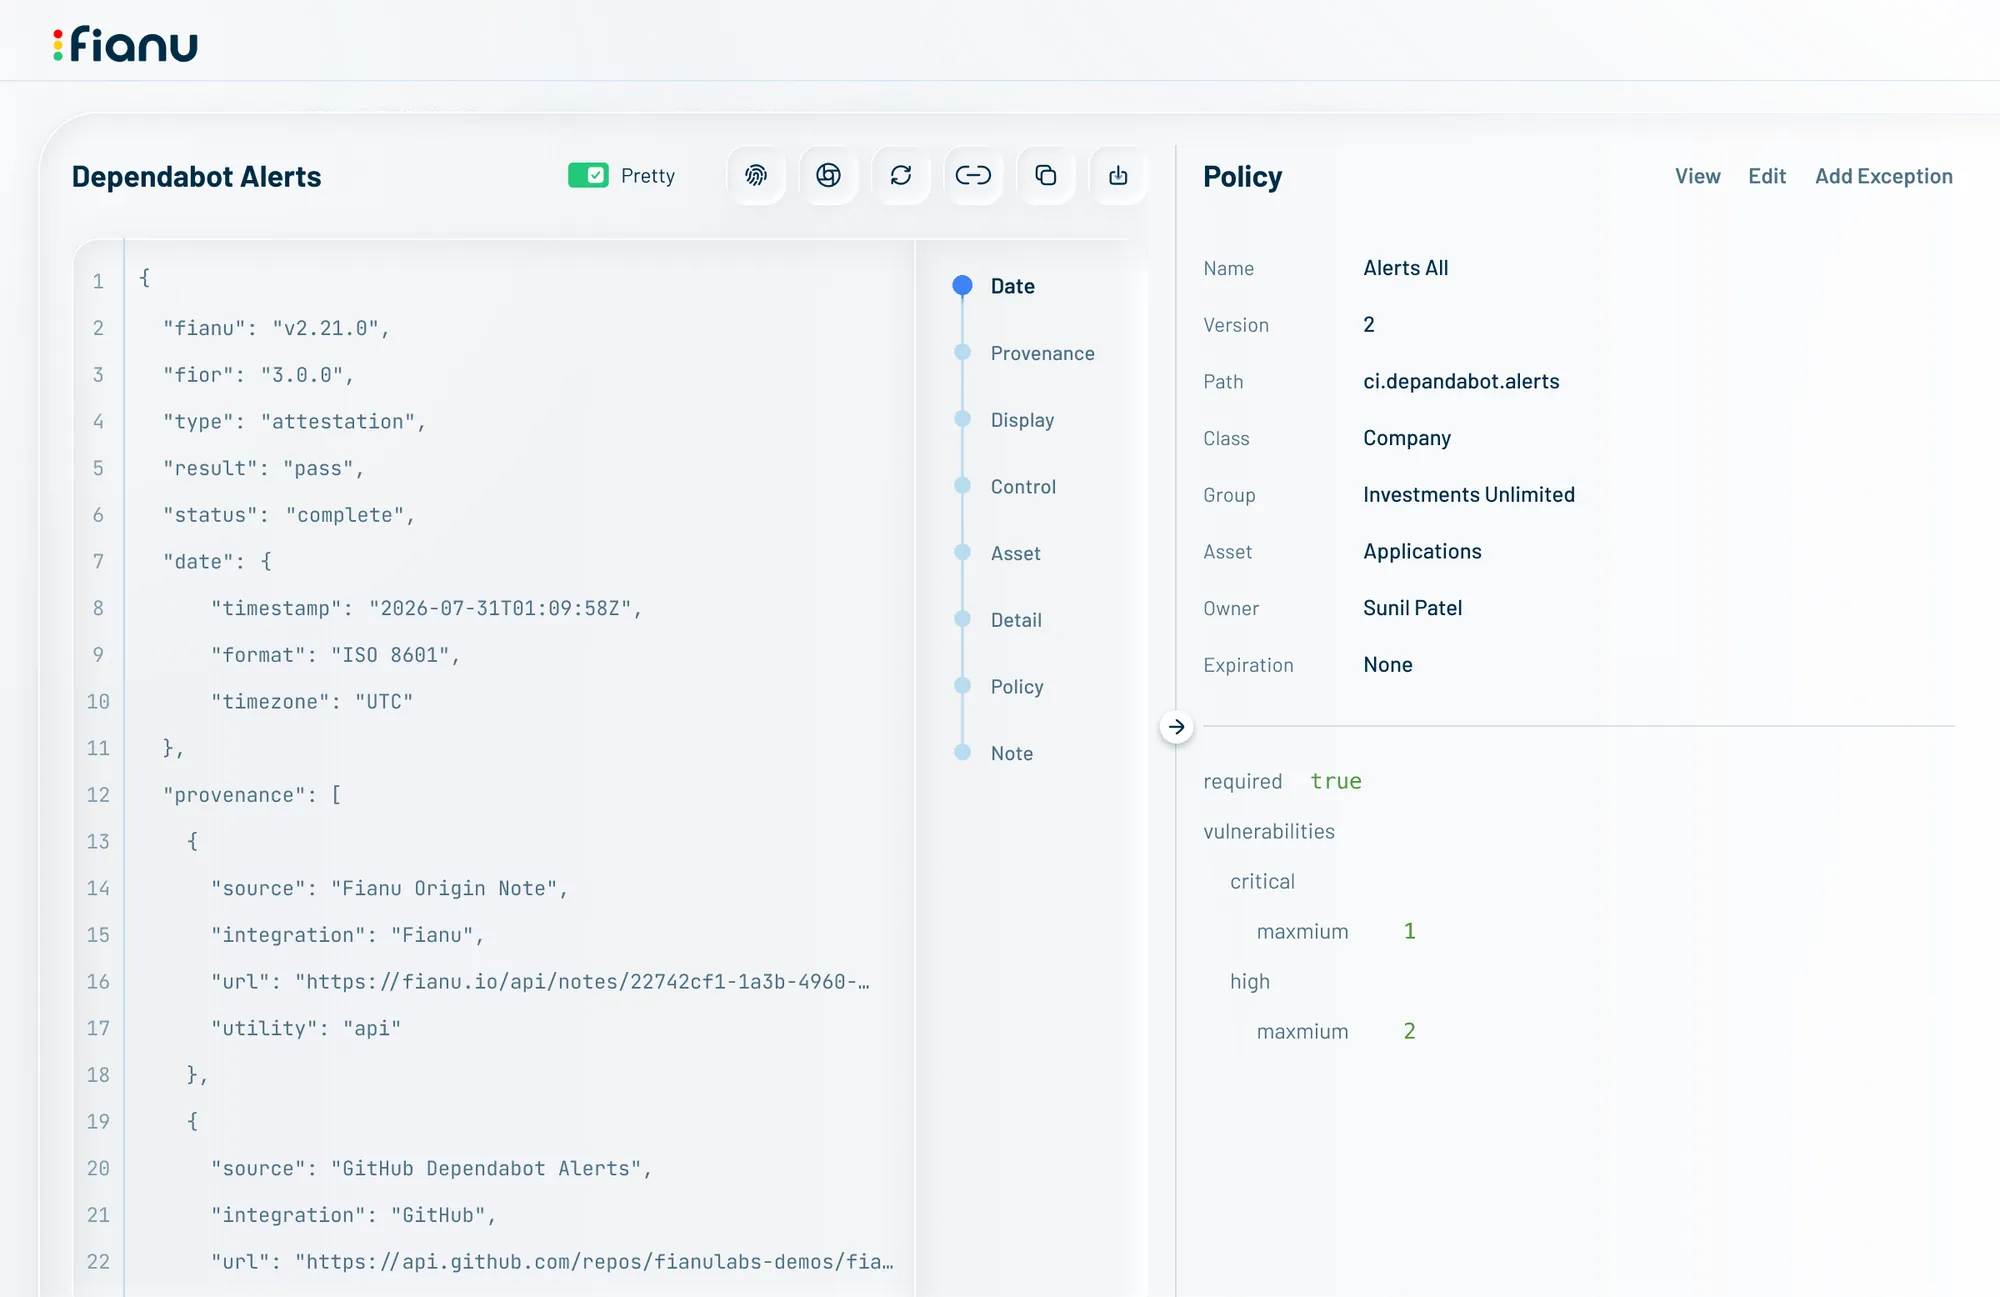
Task: Click Add Exception
Action: click(x=1884, y=176)
